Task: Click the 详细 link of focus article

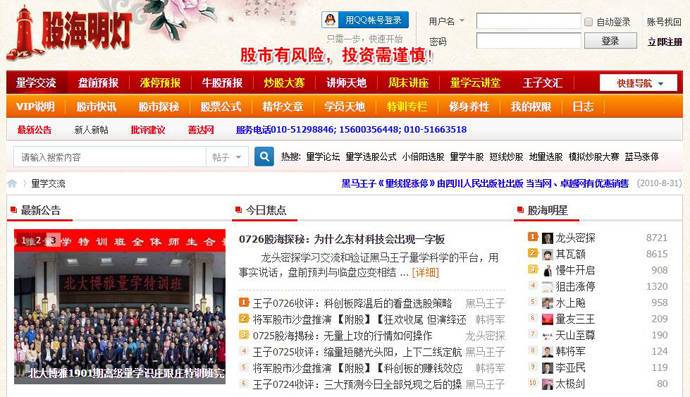Action: click(x=425, y=272)
